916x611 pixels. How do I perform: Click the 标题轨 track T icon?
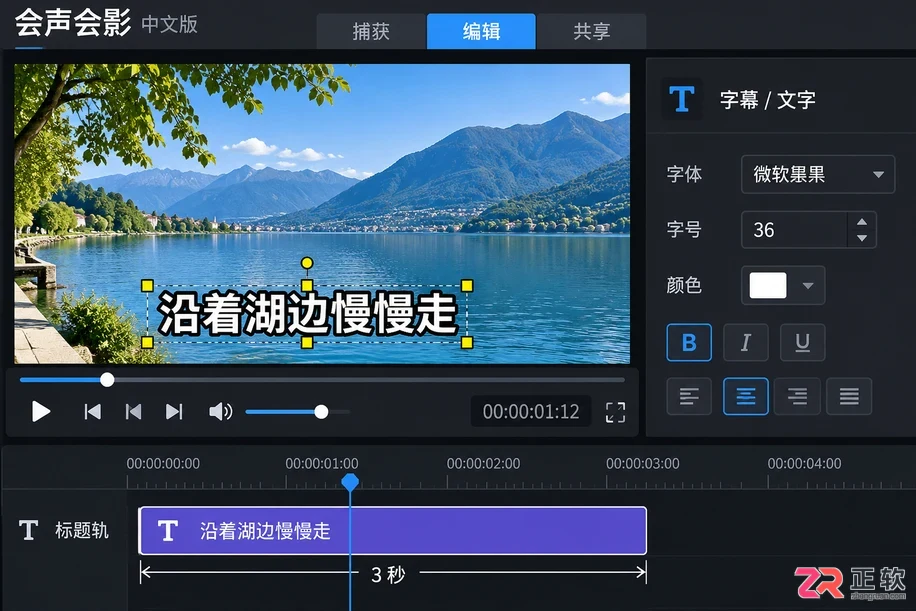28,530
